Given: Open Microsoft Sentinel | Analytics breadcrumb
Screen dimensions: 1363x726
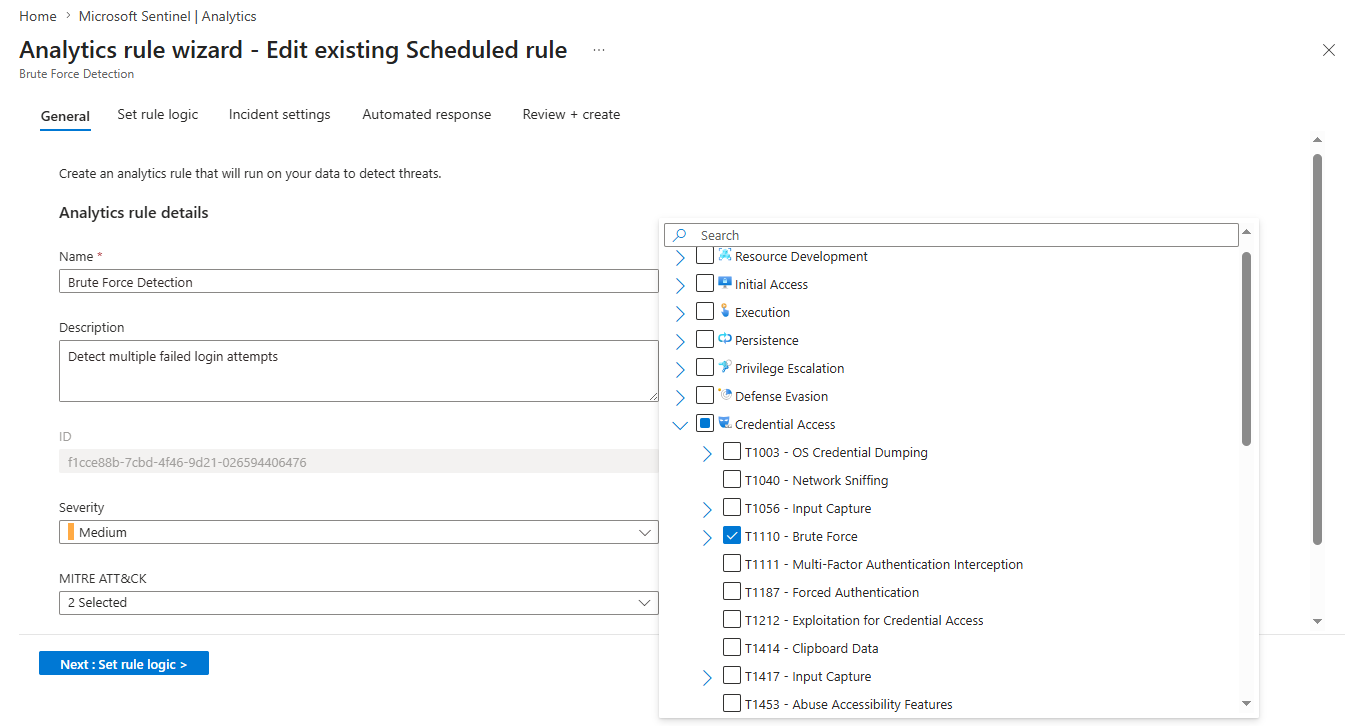Looking at the screenshot, I should tap(167, 16).
